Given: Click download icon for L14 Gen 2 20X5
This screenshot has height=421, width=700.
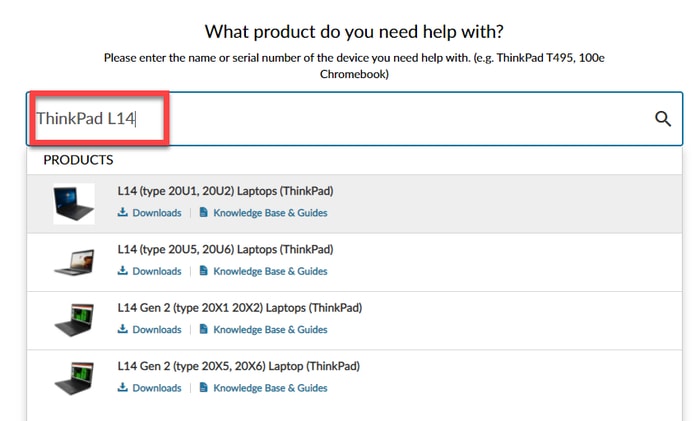Looking at the screenshot, I should pyautogui.click(x=123, y=388).
